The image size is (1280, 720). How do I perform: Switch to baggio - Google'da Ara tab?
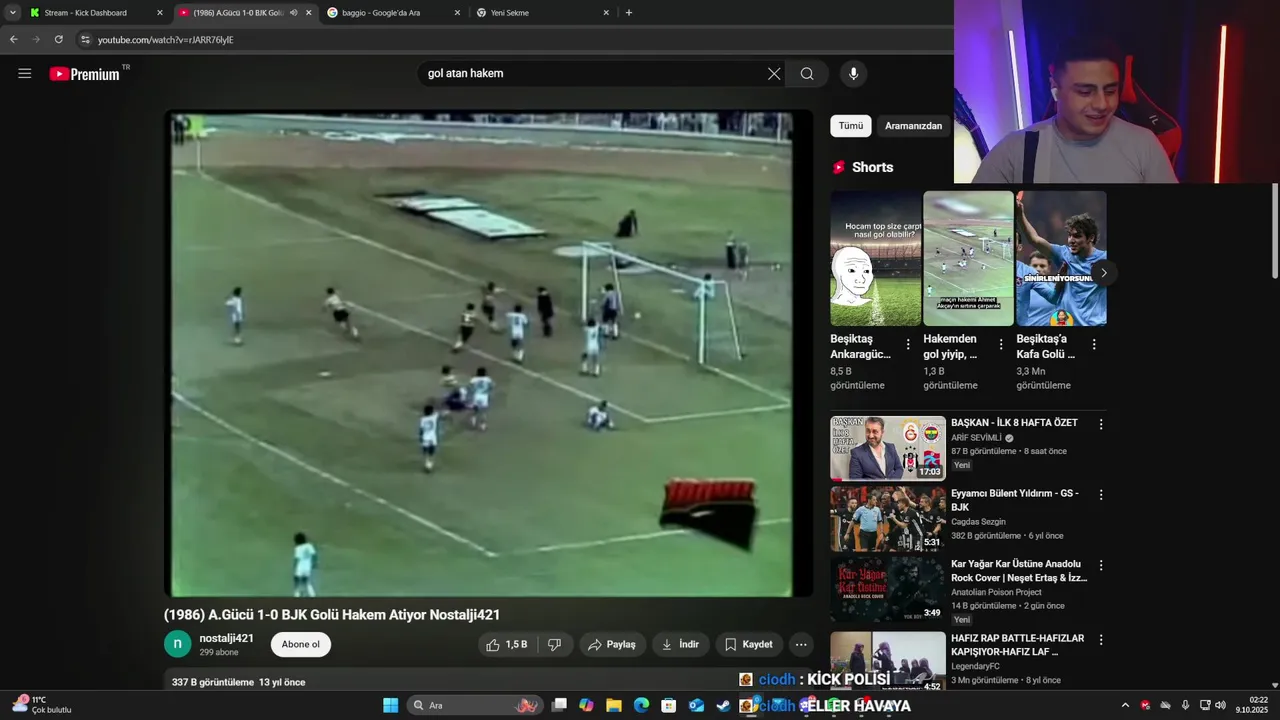395,13
